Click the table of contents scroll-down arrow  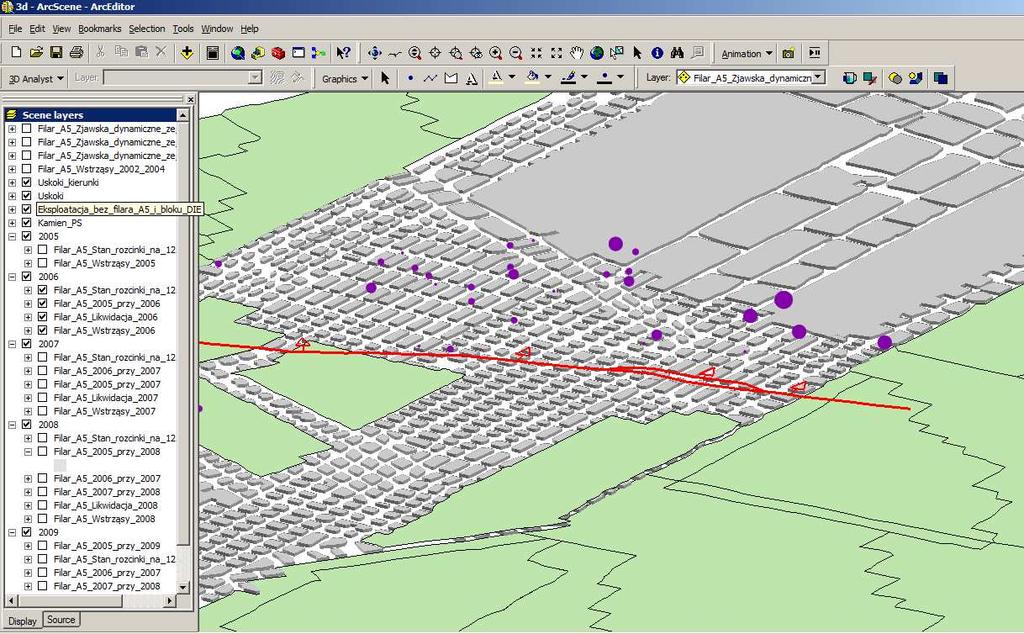(x=183, y=587)
